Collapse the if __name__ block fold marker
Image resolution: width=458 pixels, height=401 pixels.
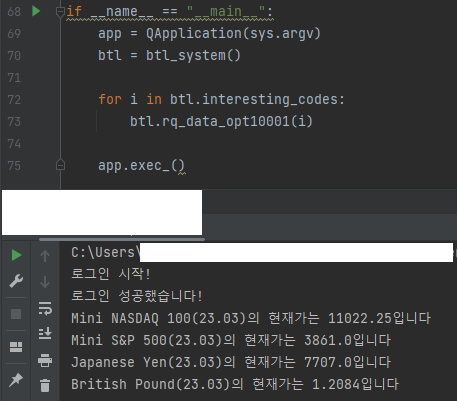tap(60, 12)
